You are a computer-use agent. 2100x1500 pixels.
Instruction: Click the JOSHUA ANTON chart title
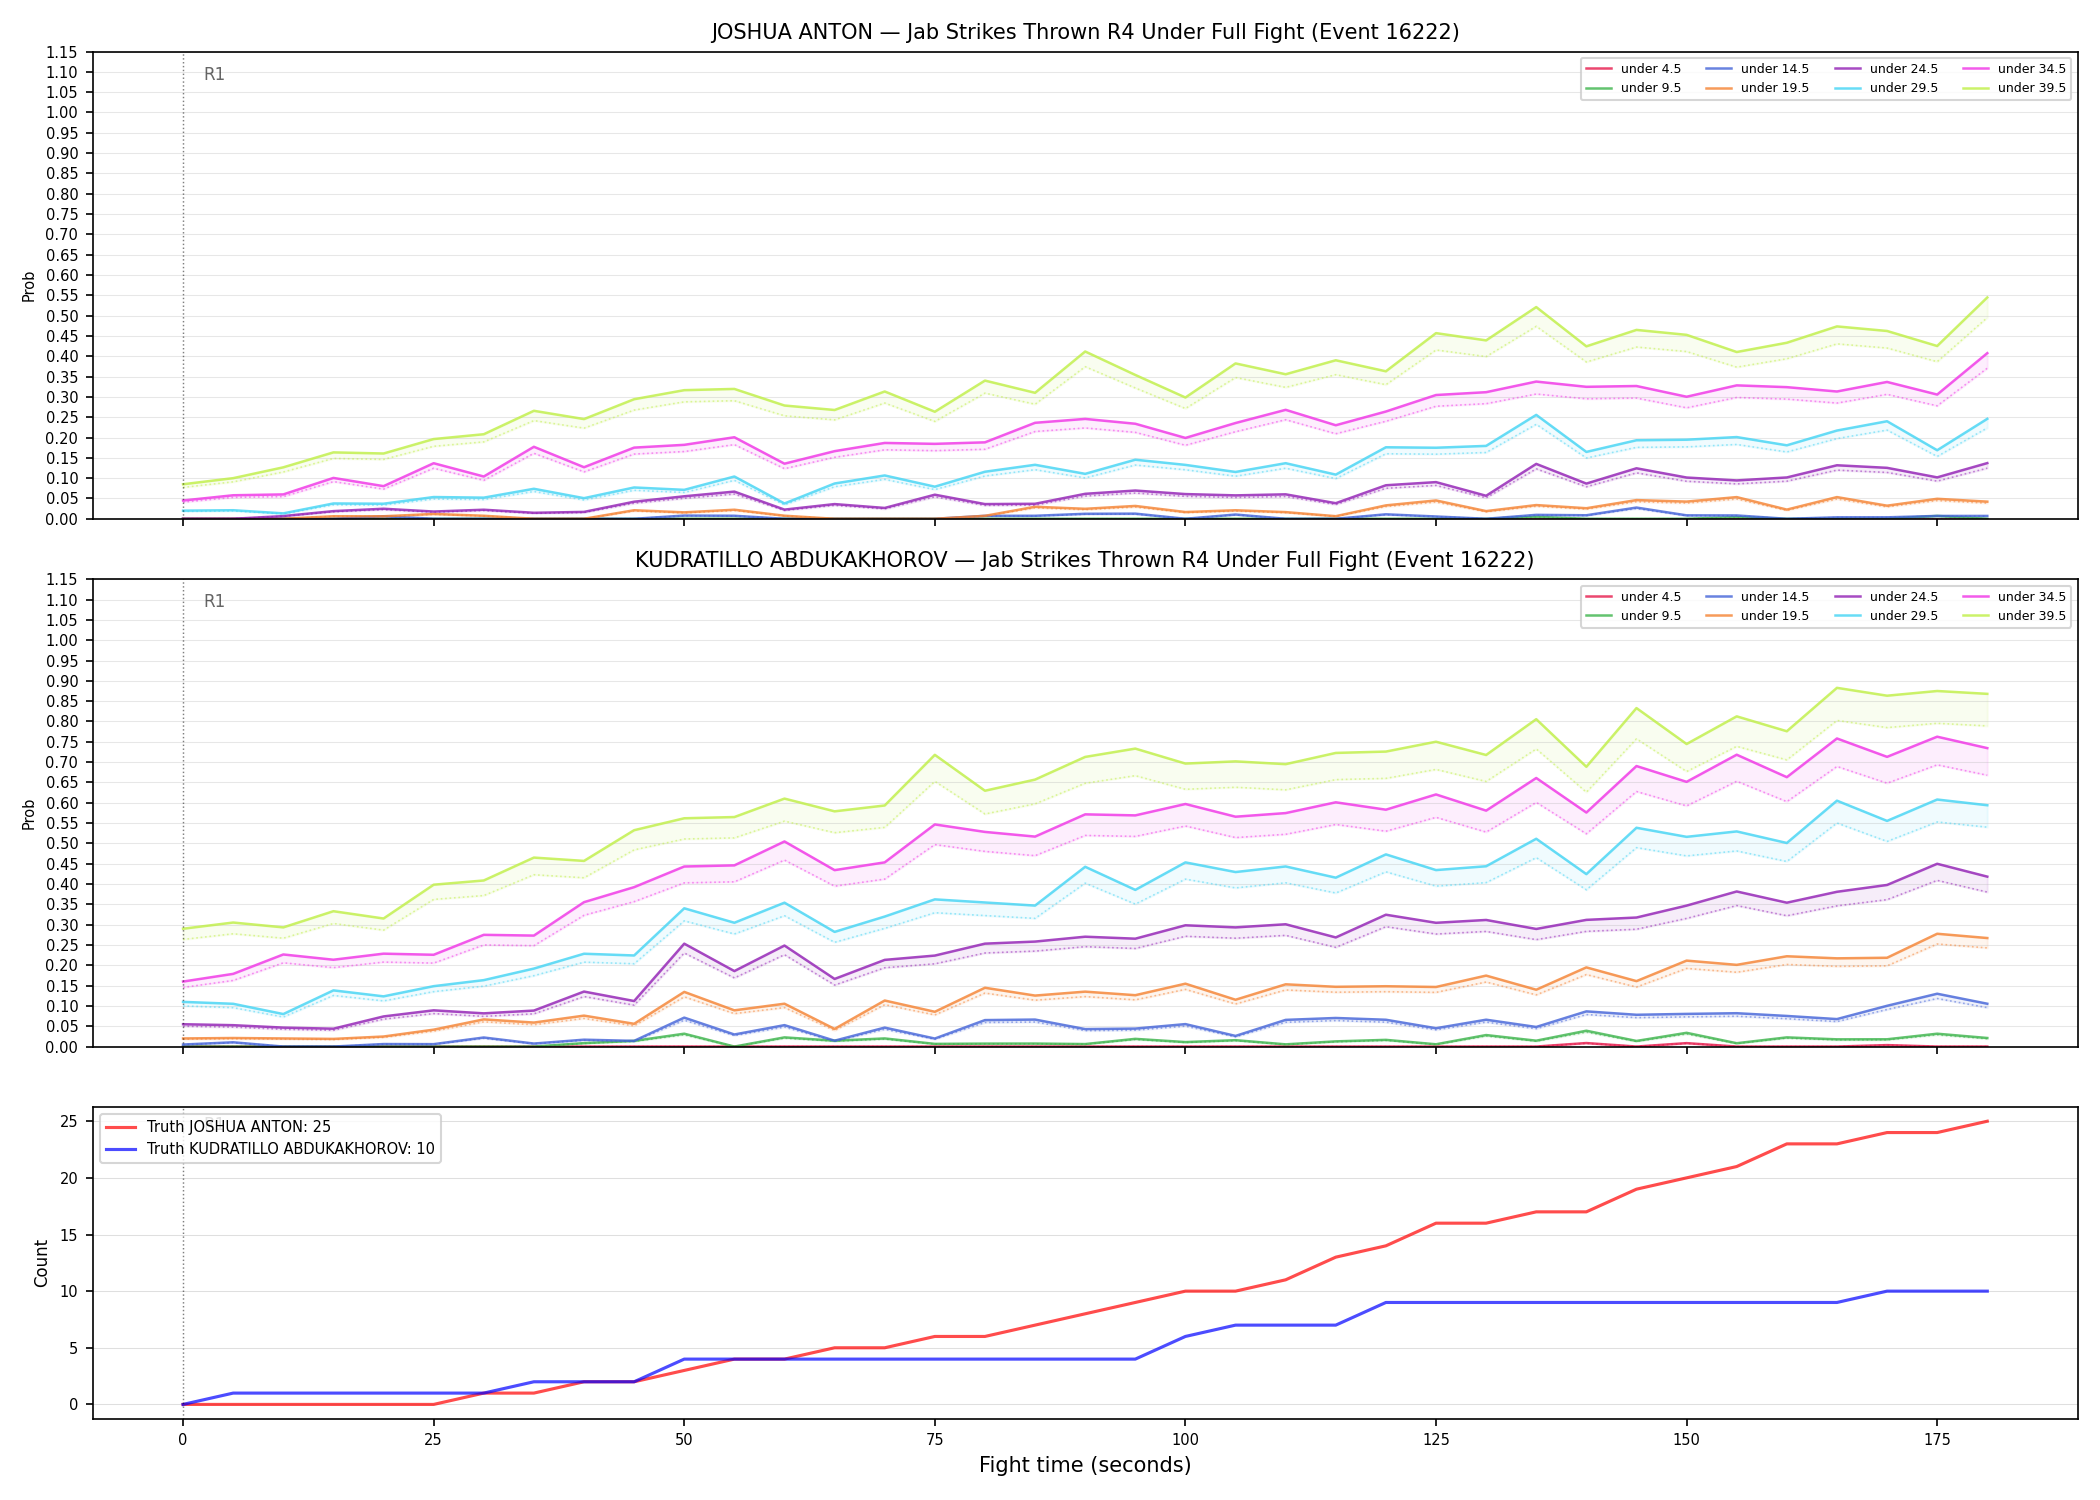coord(1085,32)
